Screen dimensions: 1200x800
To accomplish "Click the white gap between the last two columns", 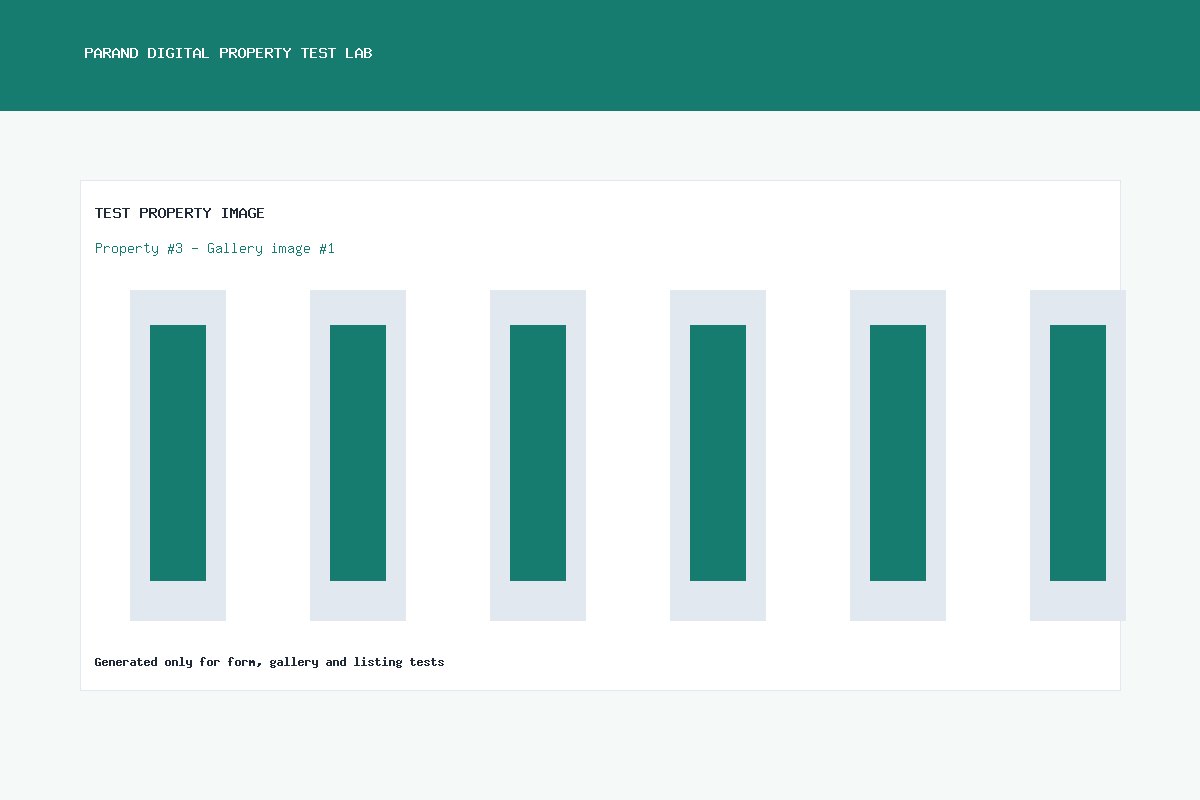I will click(988, 455).
